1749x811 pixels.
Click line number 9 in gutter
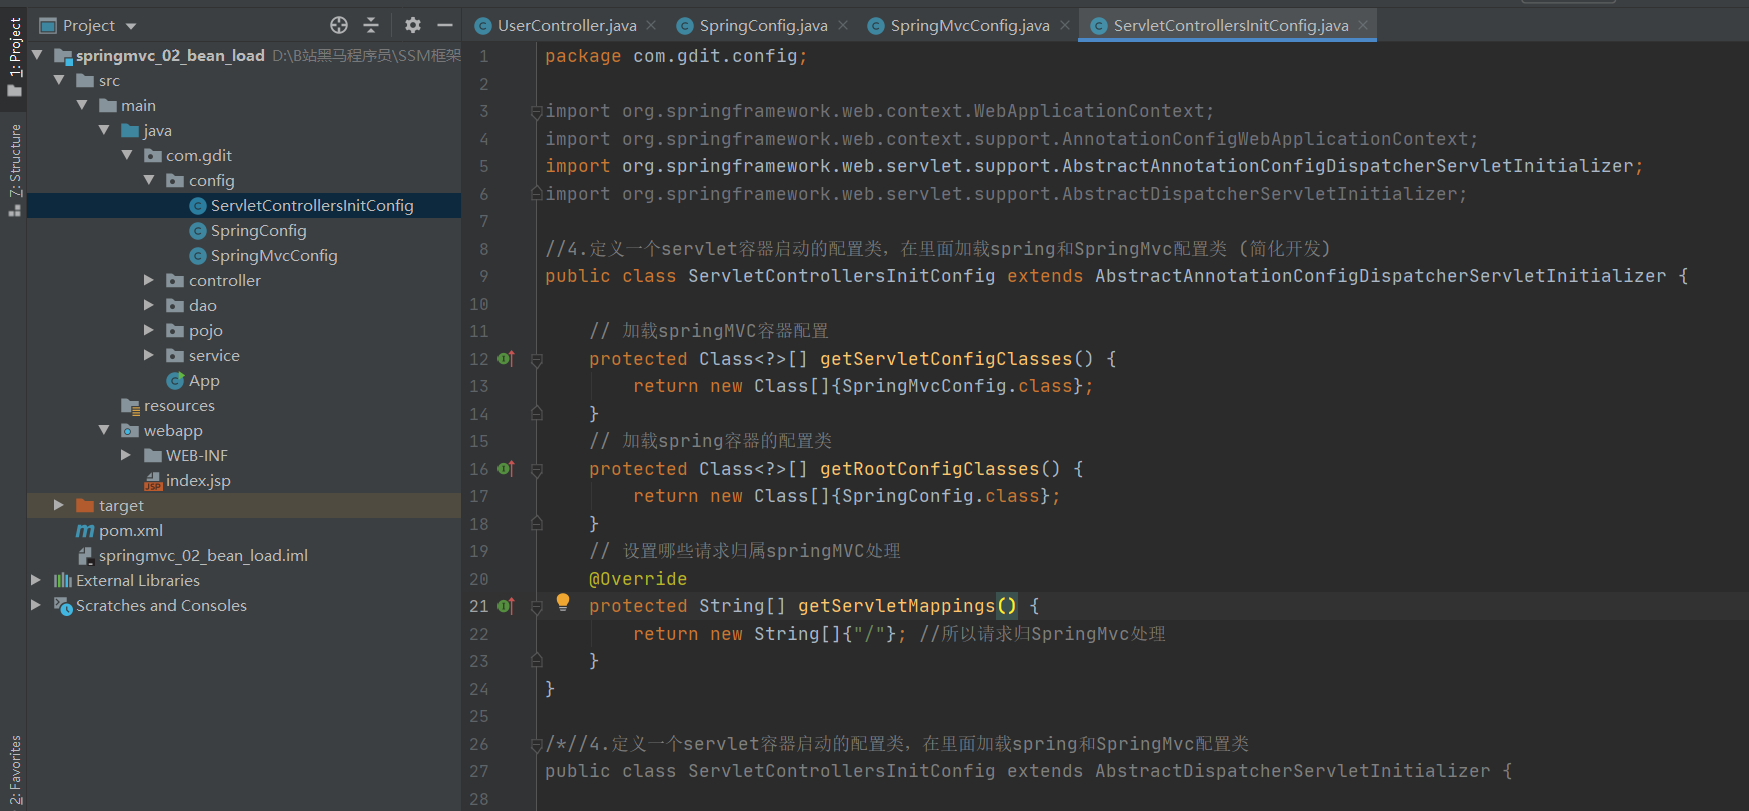point(484,276)
